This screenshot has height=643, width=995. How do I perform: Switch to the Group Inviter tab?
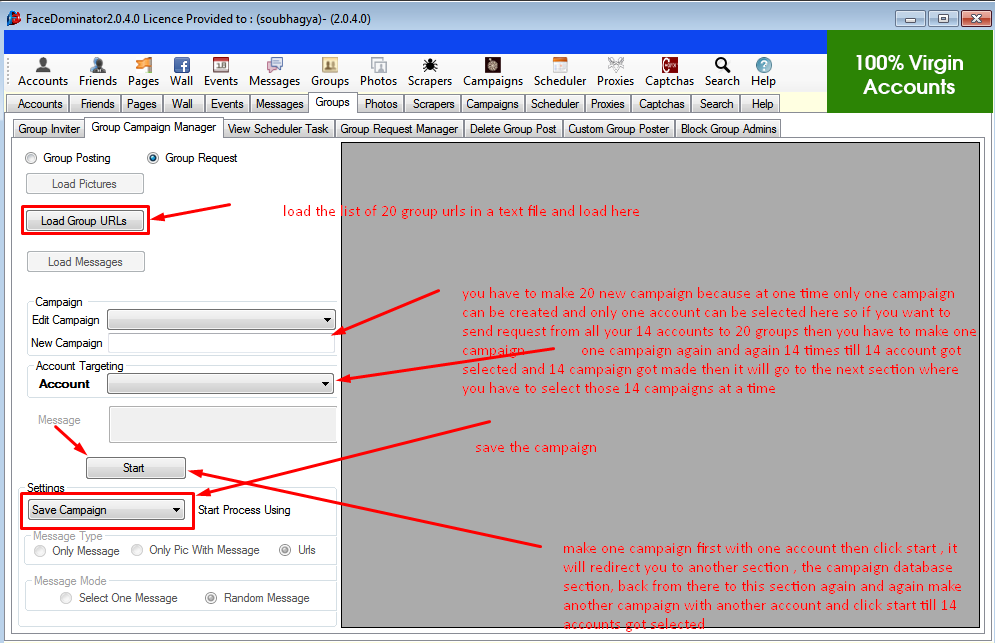click(49, 129)
